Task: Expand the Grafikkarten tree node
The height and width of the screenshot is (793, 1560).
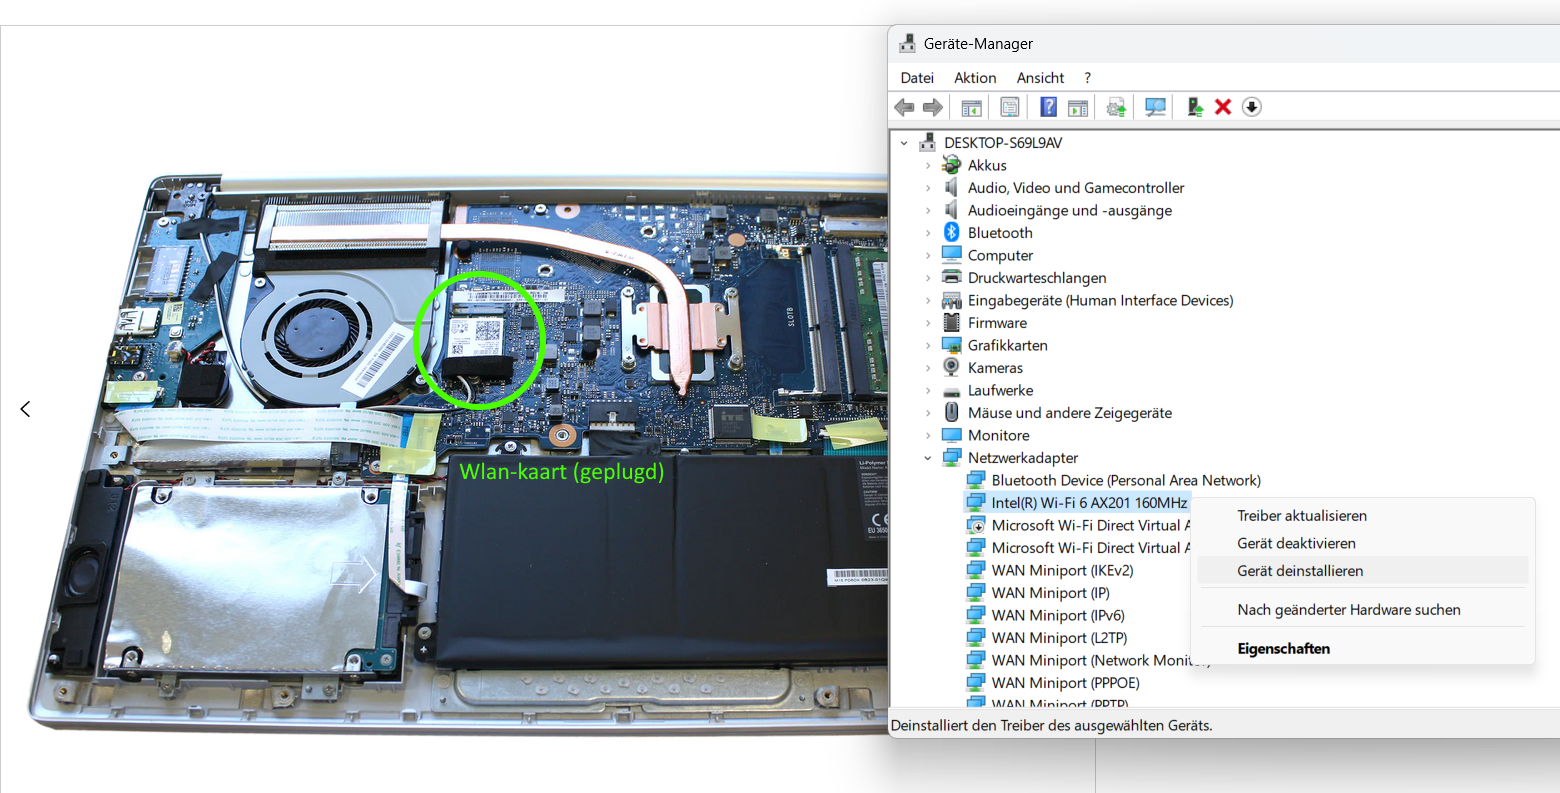Action: tap(929, 345)
